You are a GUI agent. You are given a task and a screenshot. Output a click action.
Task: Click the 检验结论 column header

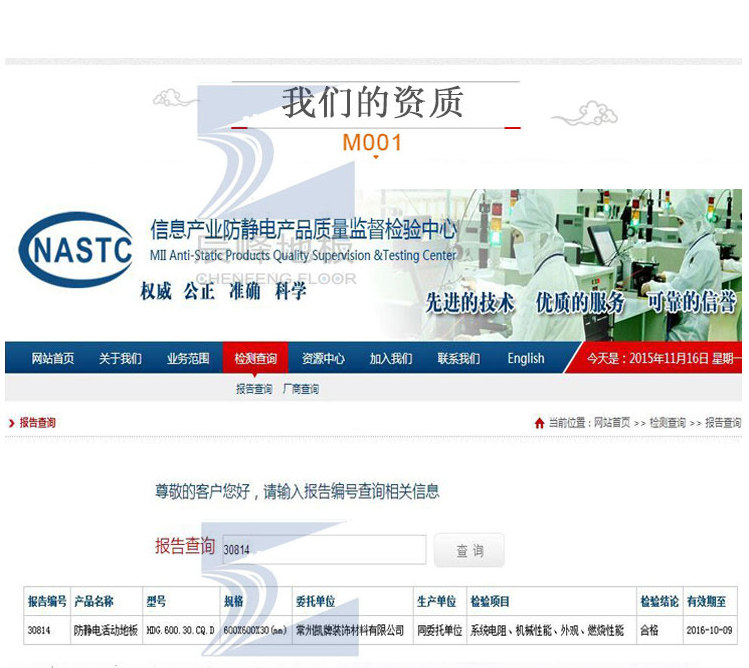(x=660, y=601)
